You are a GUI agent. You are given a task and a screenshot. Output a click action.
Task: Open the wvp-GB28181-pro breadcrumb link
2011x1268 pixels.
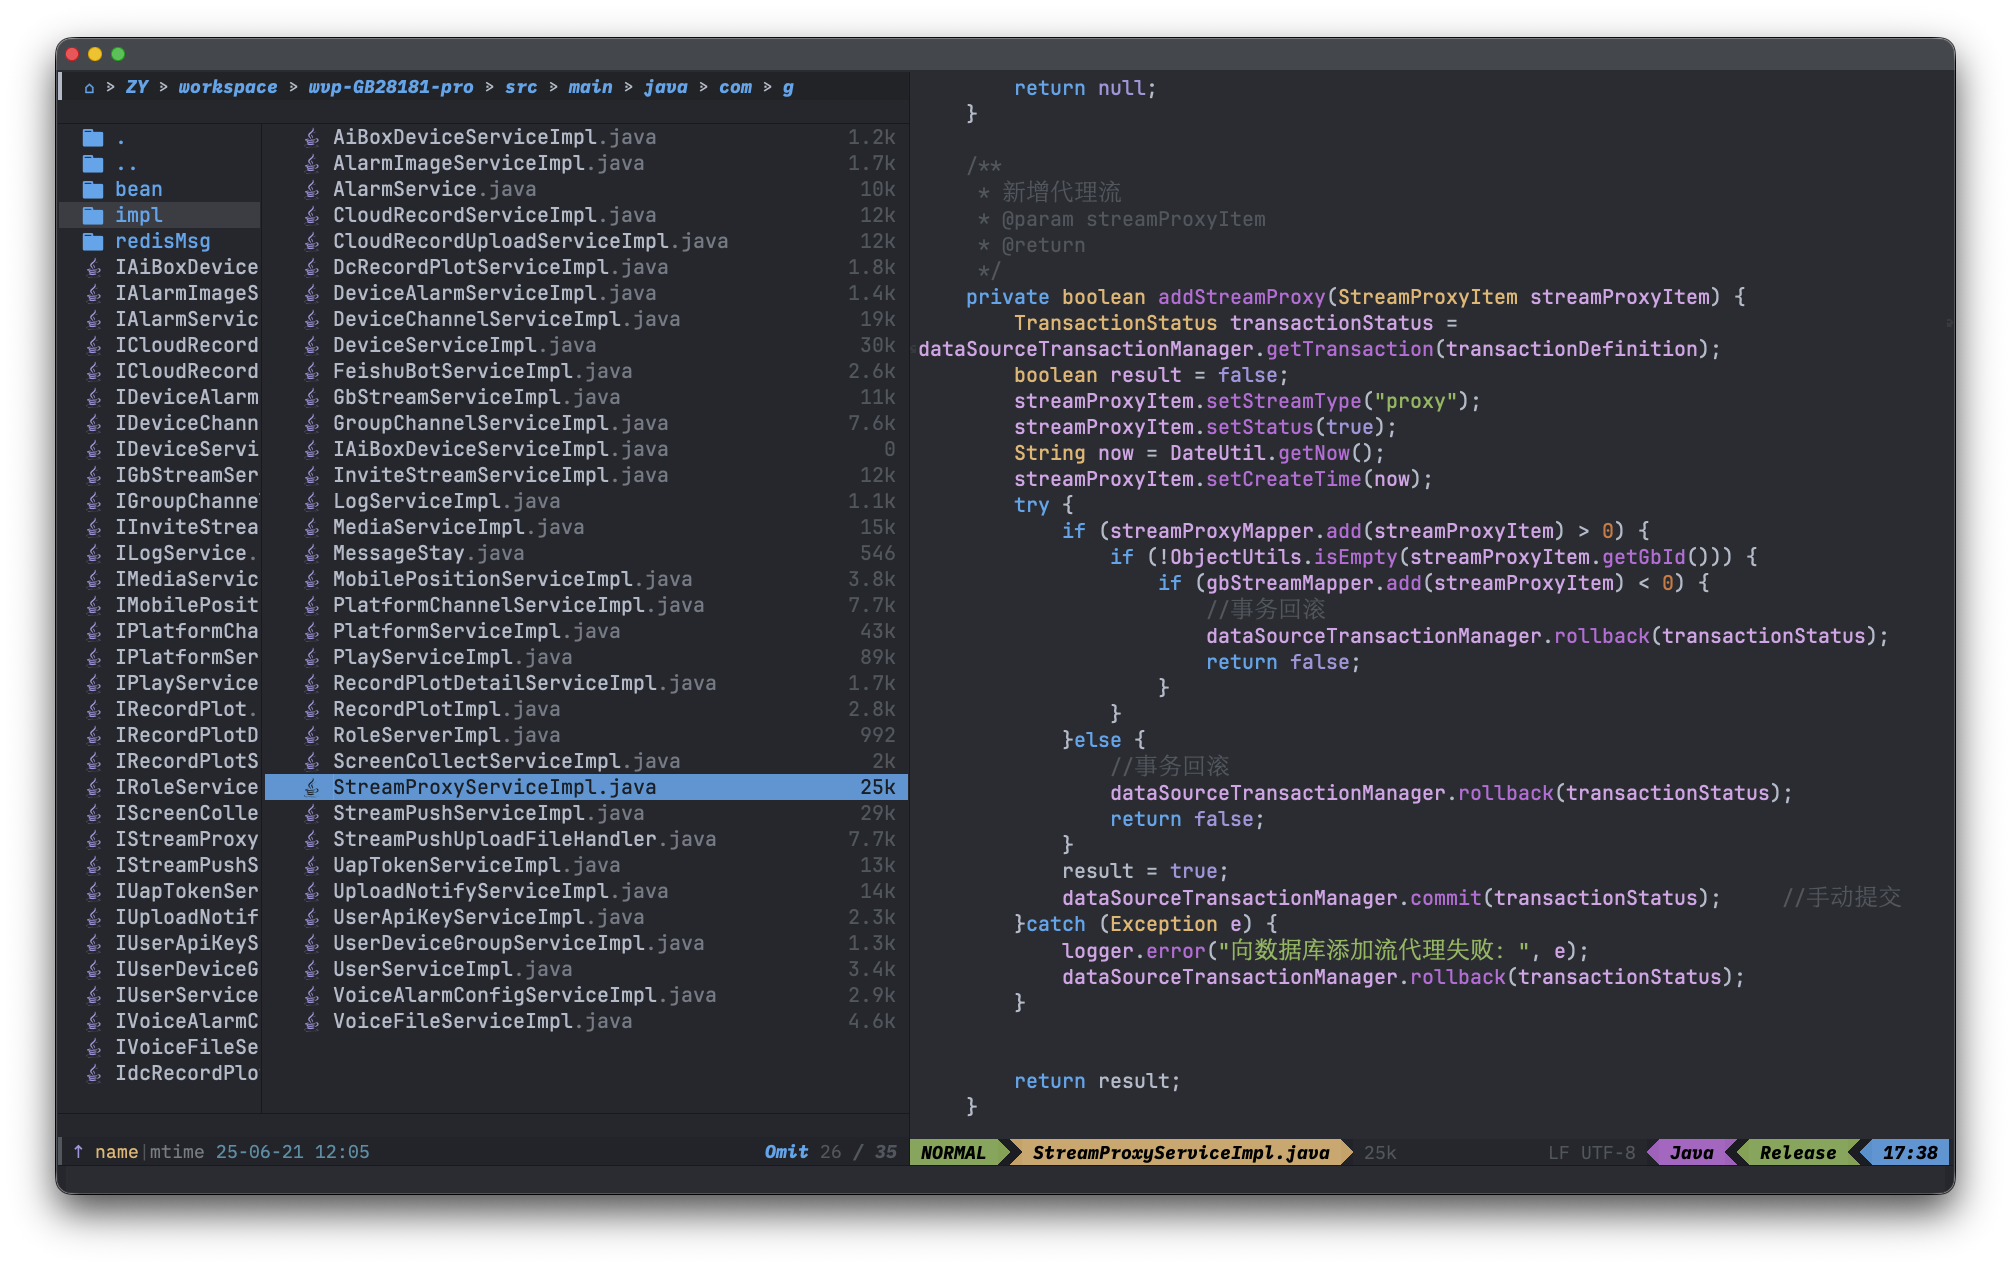390,87
